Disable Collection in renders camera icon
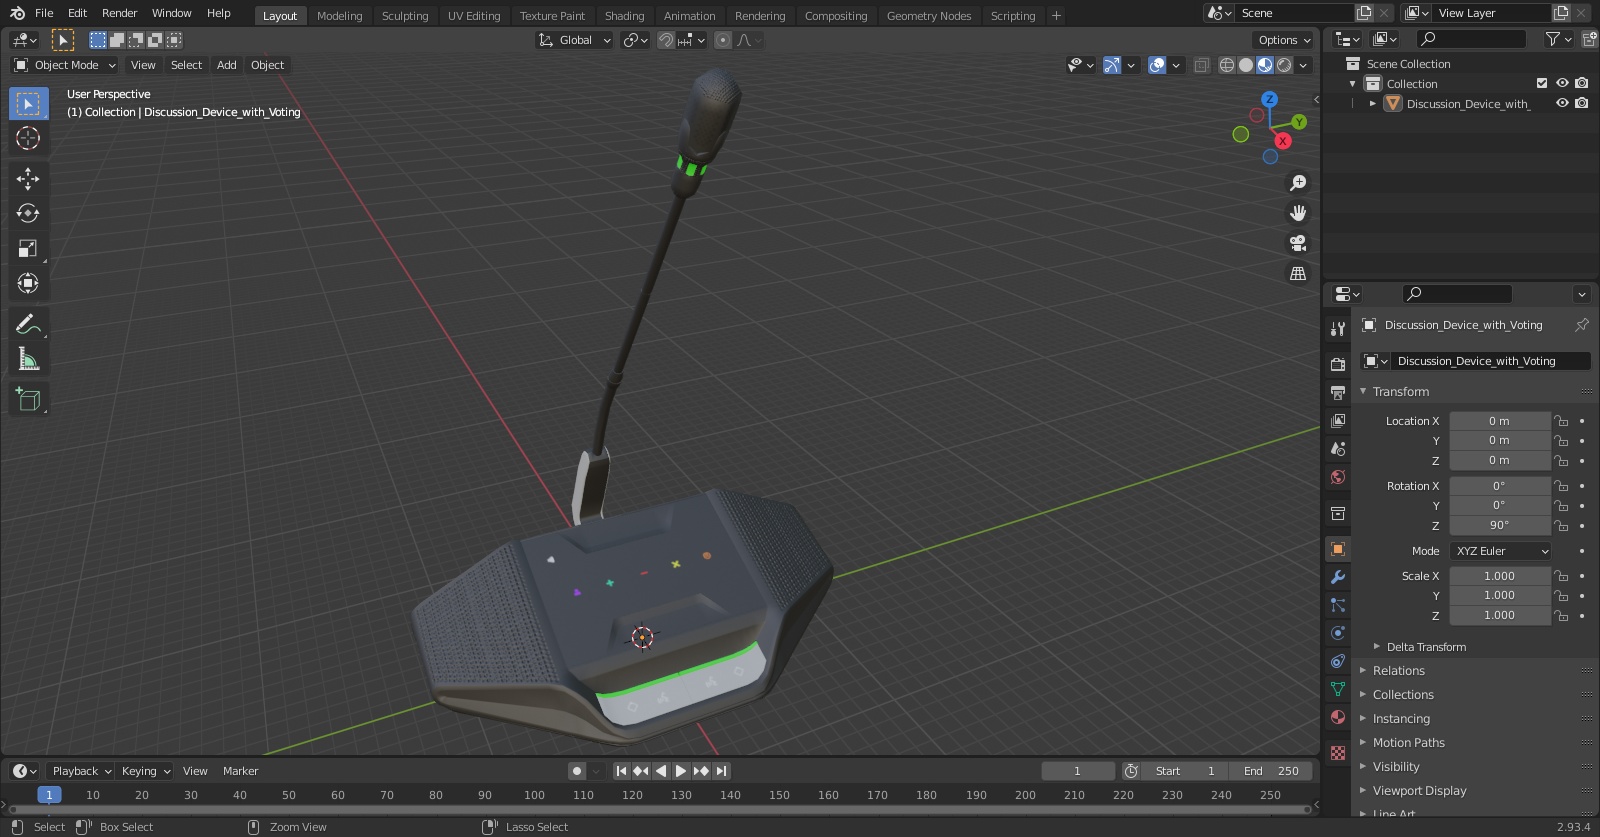The image size is (1600, 837). point(1582,83)
